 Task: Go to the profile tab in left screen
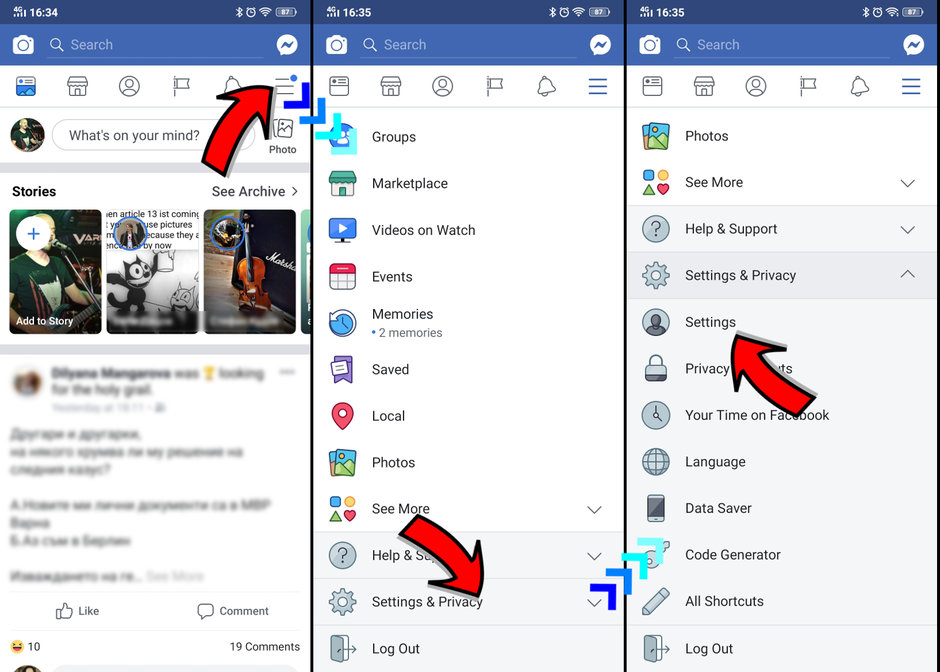129,86
